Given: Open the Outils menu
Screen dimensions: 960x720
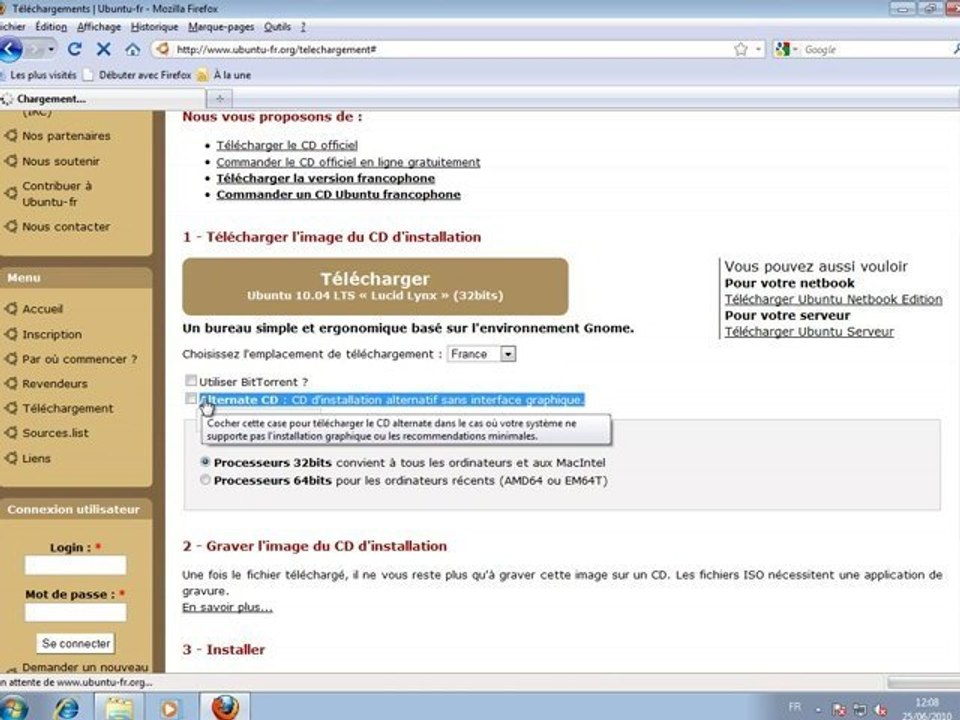Looking at the screenshot, I should click(277, 27).
